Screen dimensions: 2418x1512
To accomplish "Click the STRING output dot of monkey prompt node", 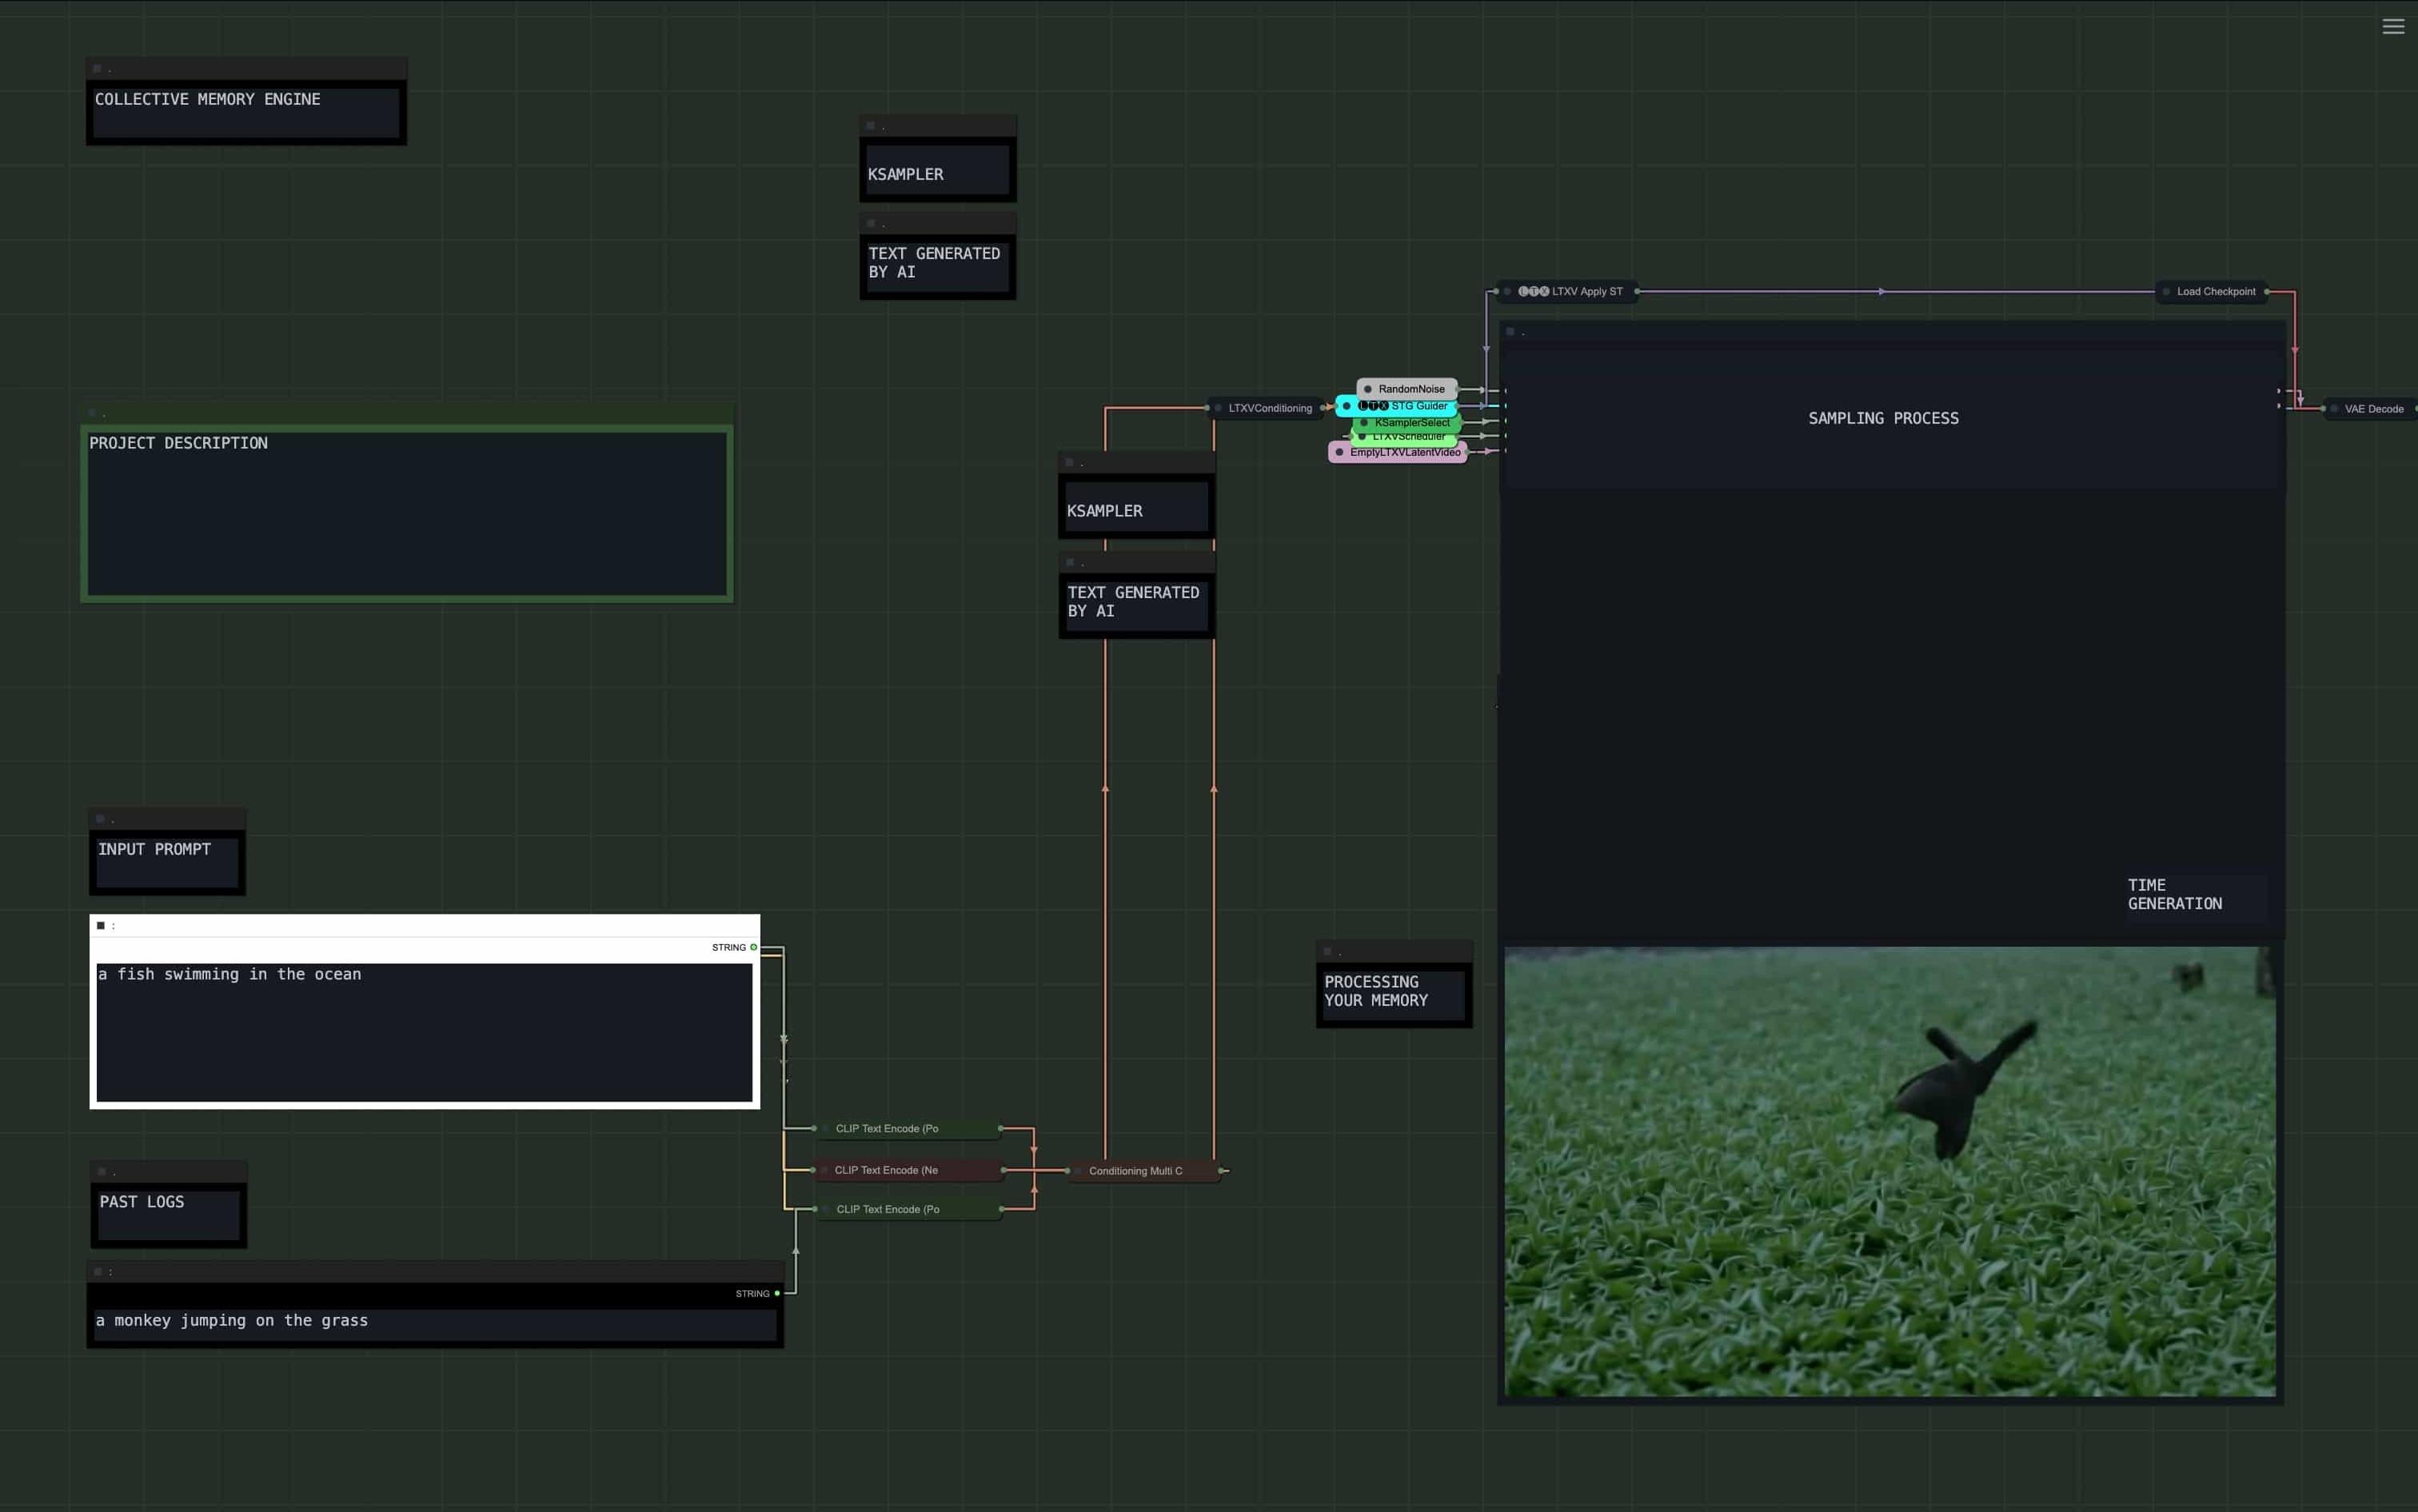I will click(777, 1293).
